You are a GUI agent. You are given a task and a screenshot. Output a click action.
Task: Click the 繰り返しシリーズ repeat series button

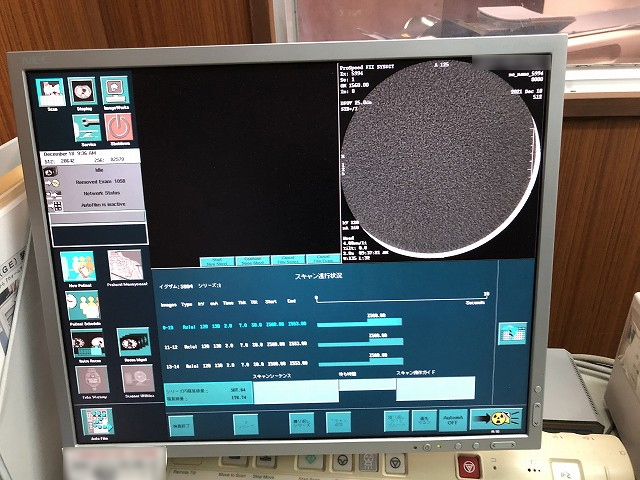(301, 423)
